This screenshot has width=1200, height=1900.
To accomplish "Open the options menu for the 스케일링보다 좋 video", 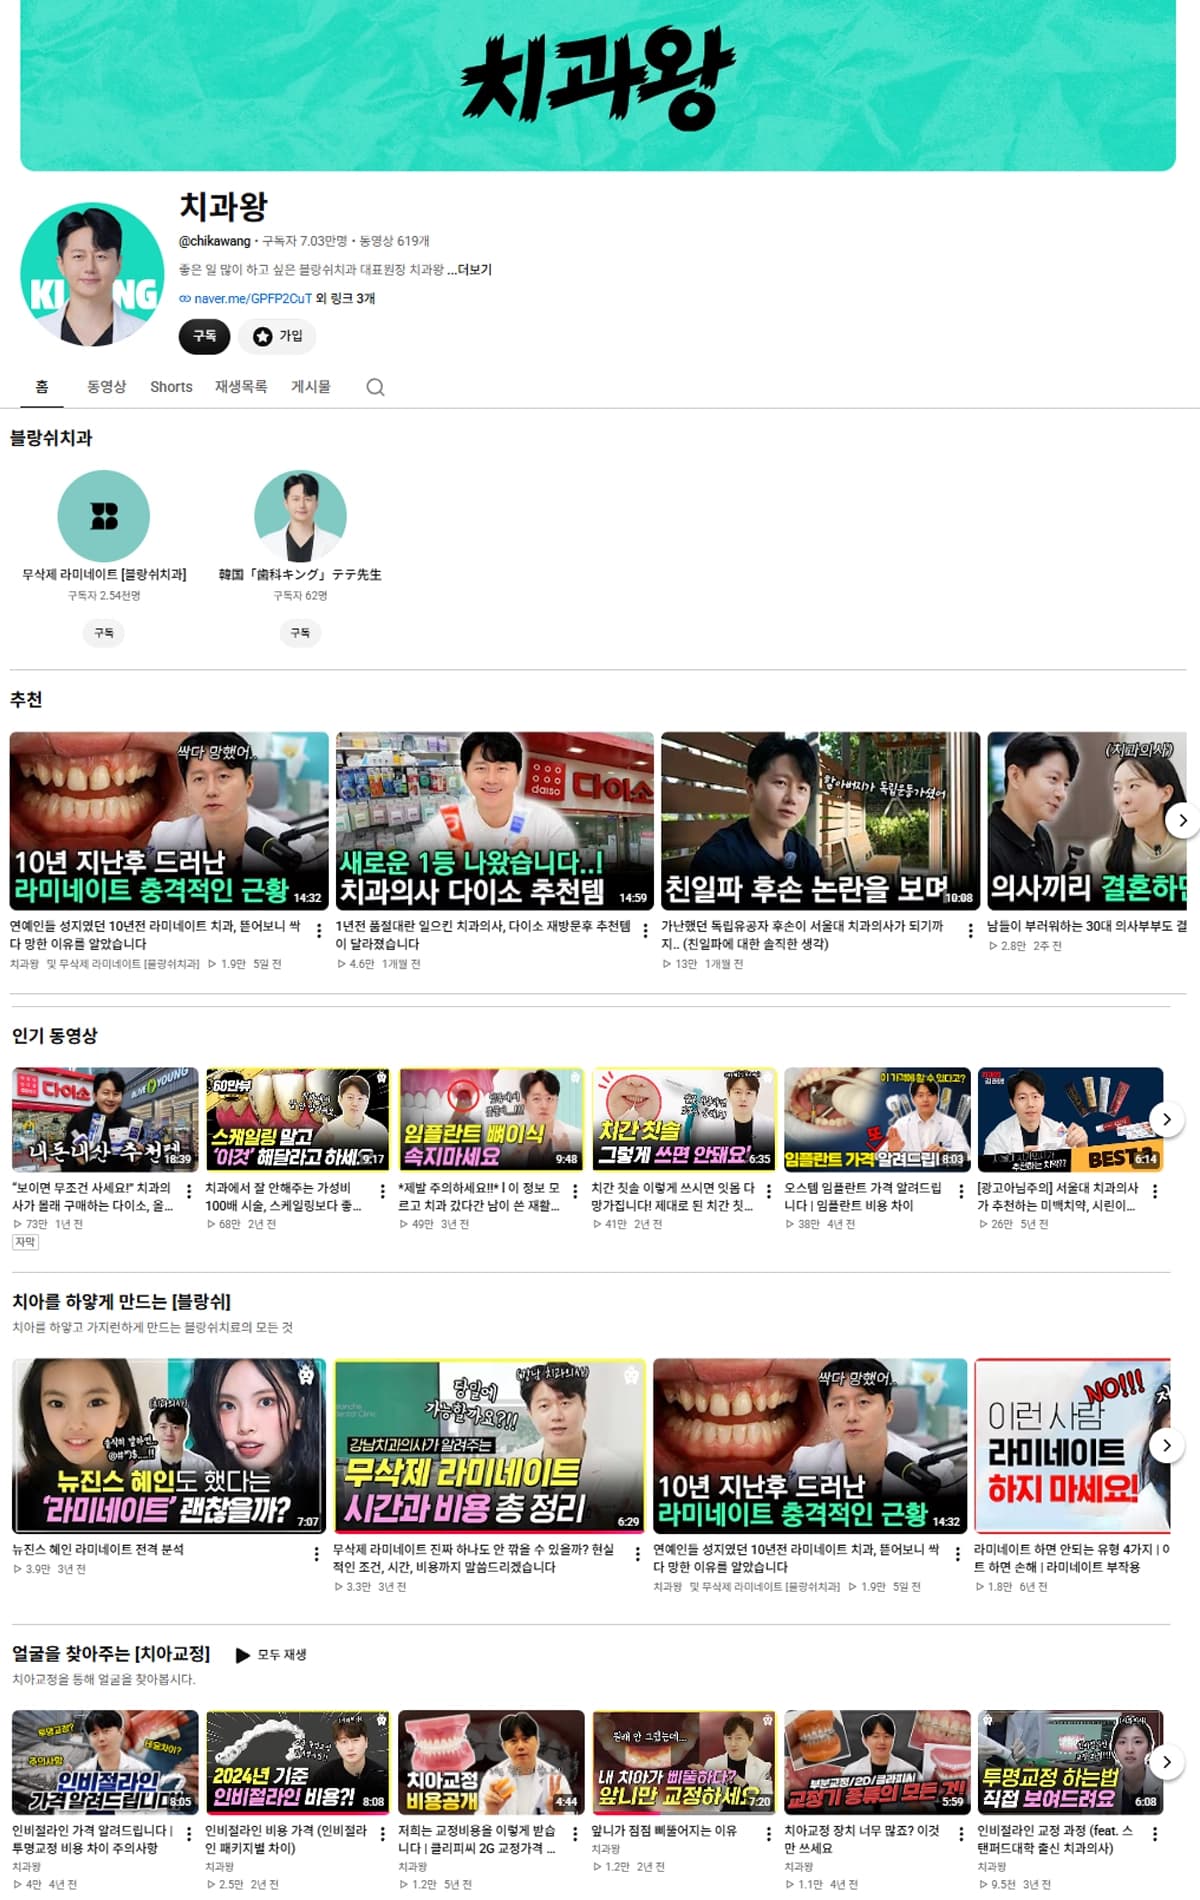I will point(382,1191).
